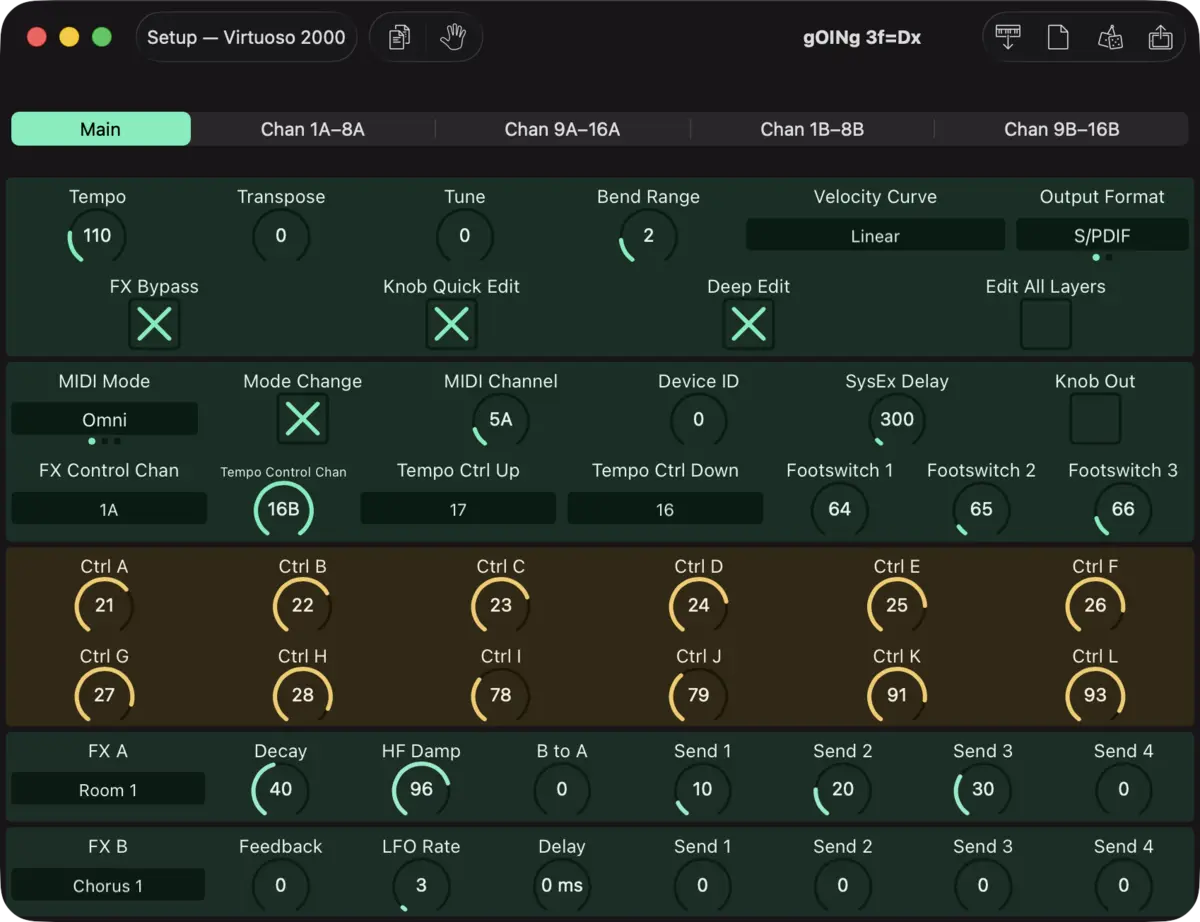Enable the Knob Out checkbox
The width and height of the screenshot is (1200, 922).
(x=1095, y=419)
